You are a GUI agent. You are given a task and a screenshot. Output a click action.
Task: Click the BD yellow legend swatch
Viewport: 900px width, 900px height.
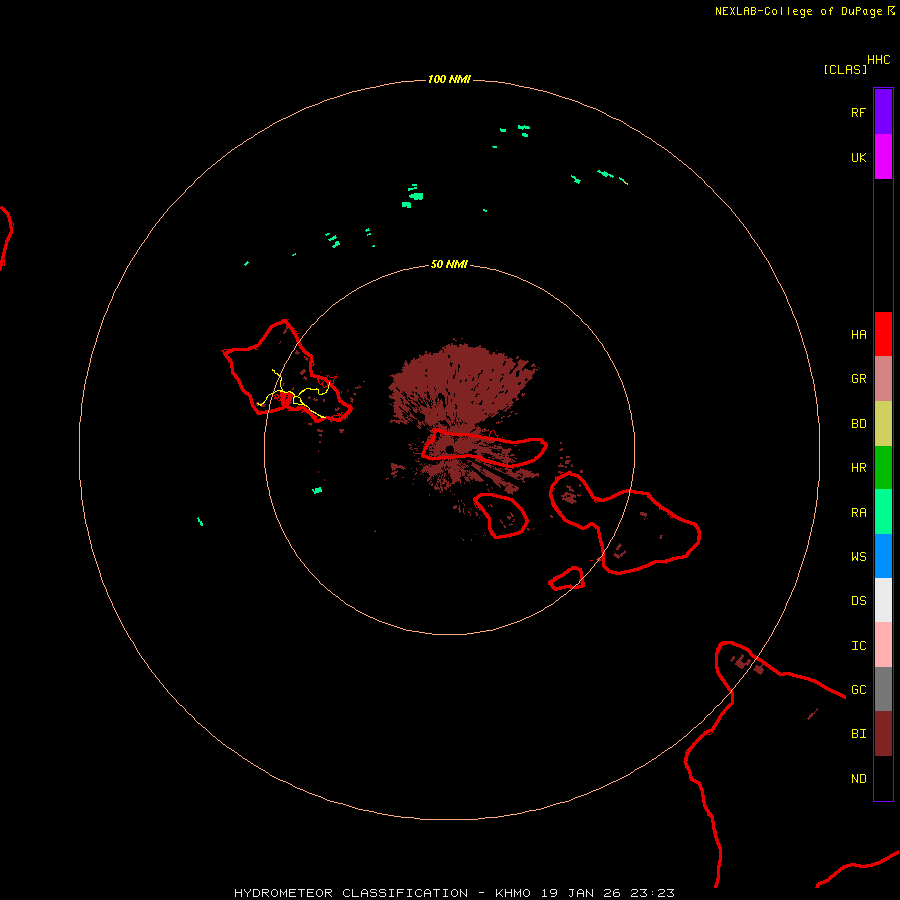tap(883, 424)
